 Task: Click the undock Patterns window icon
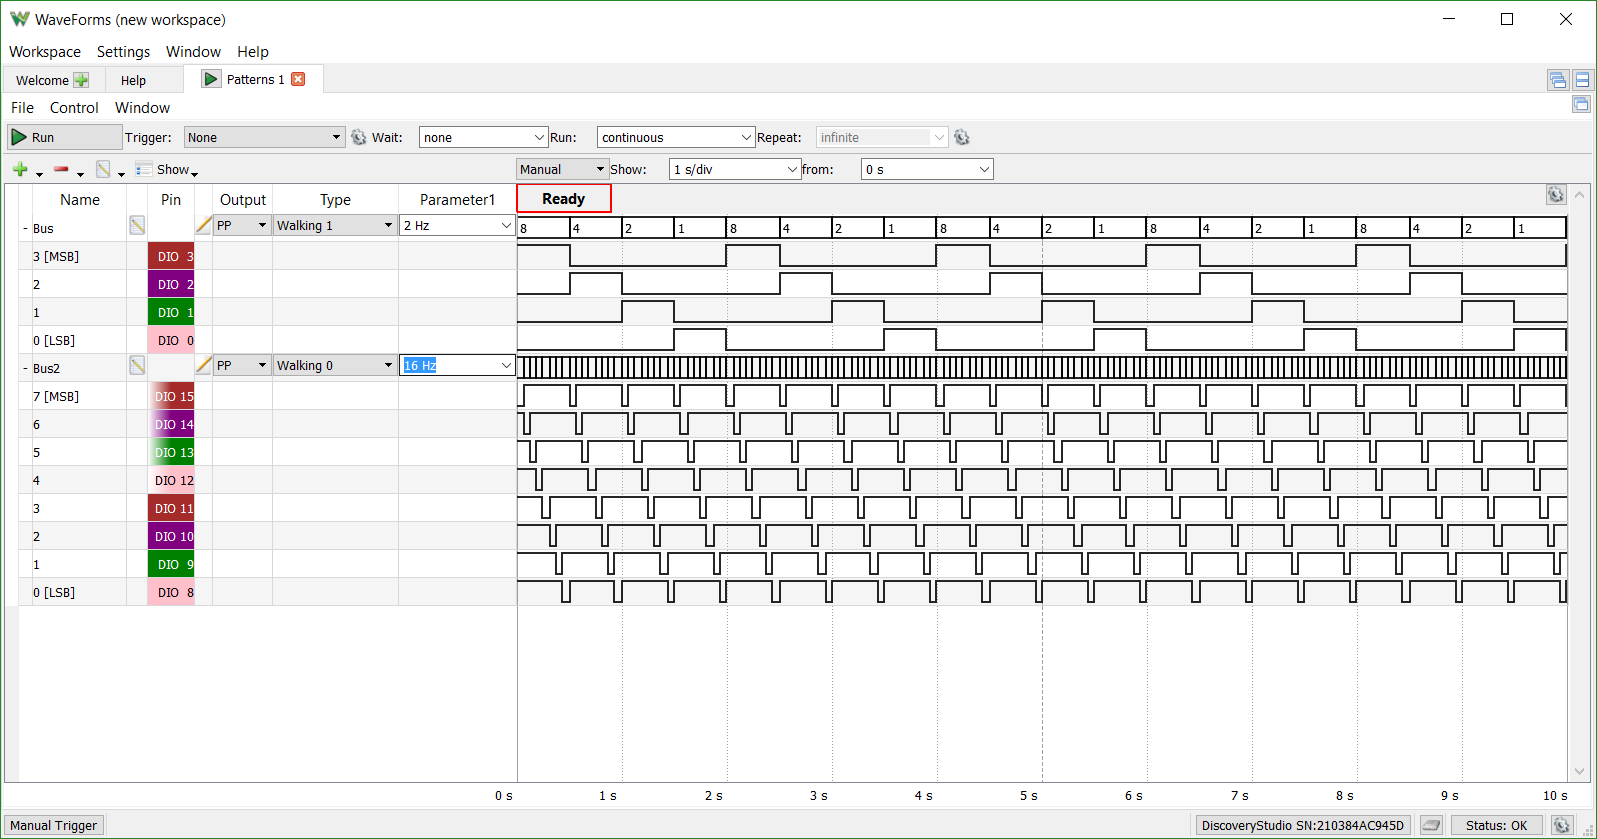click(x=1581, y=104)
